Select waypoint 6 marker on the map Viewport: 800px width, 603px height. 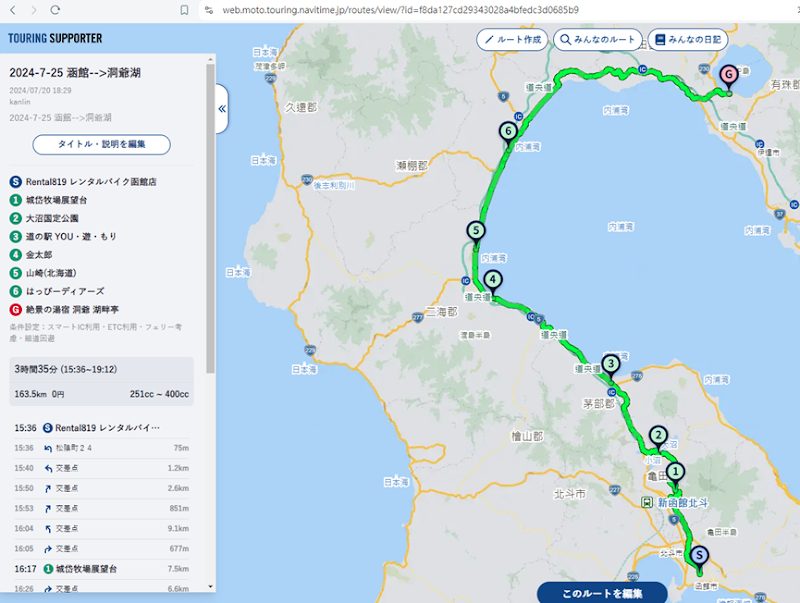[509, 131]
